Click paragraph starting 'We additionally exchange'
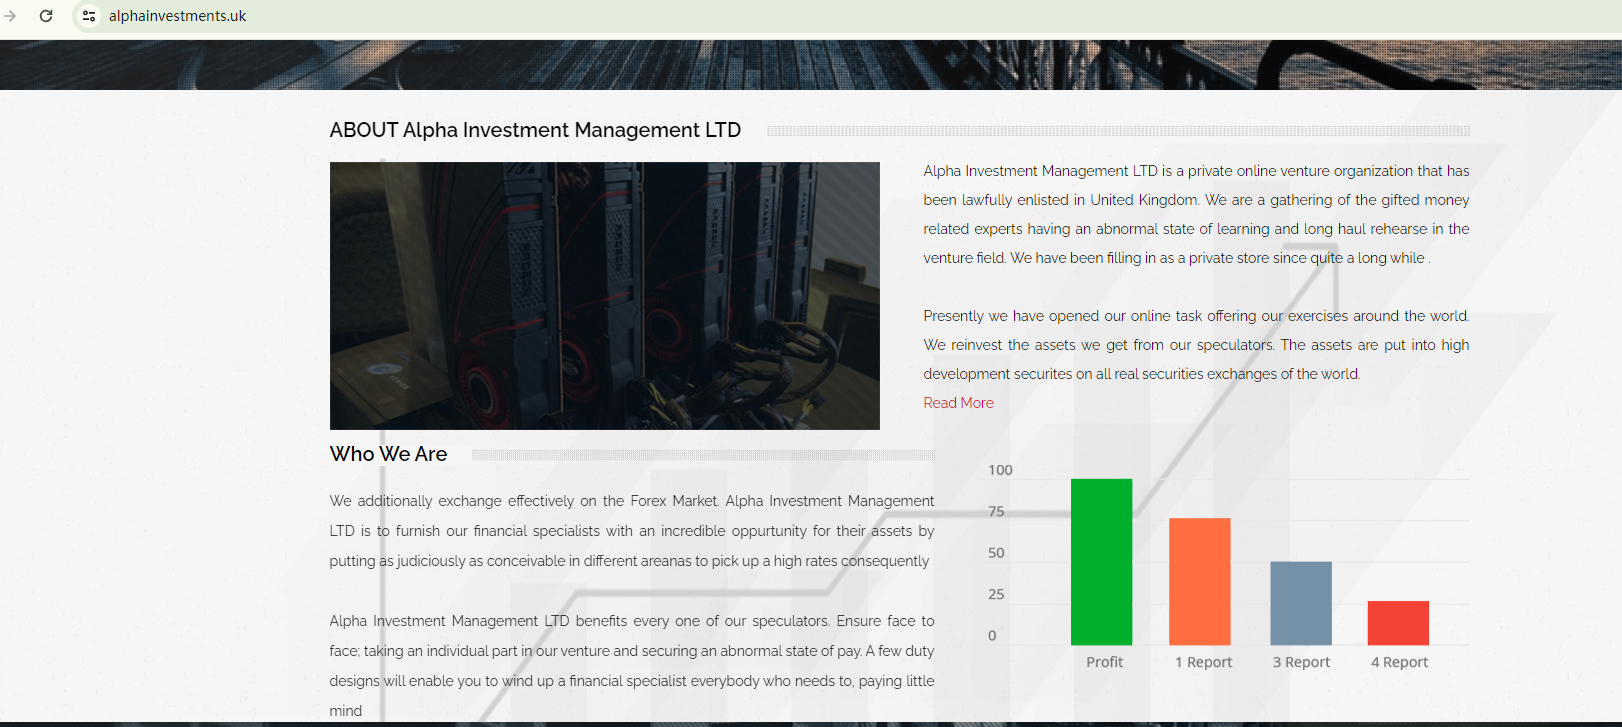The image size is (1622, 727). pos(631,531)
